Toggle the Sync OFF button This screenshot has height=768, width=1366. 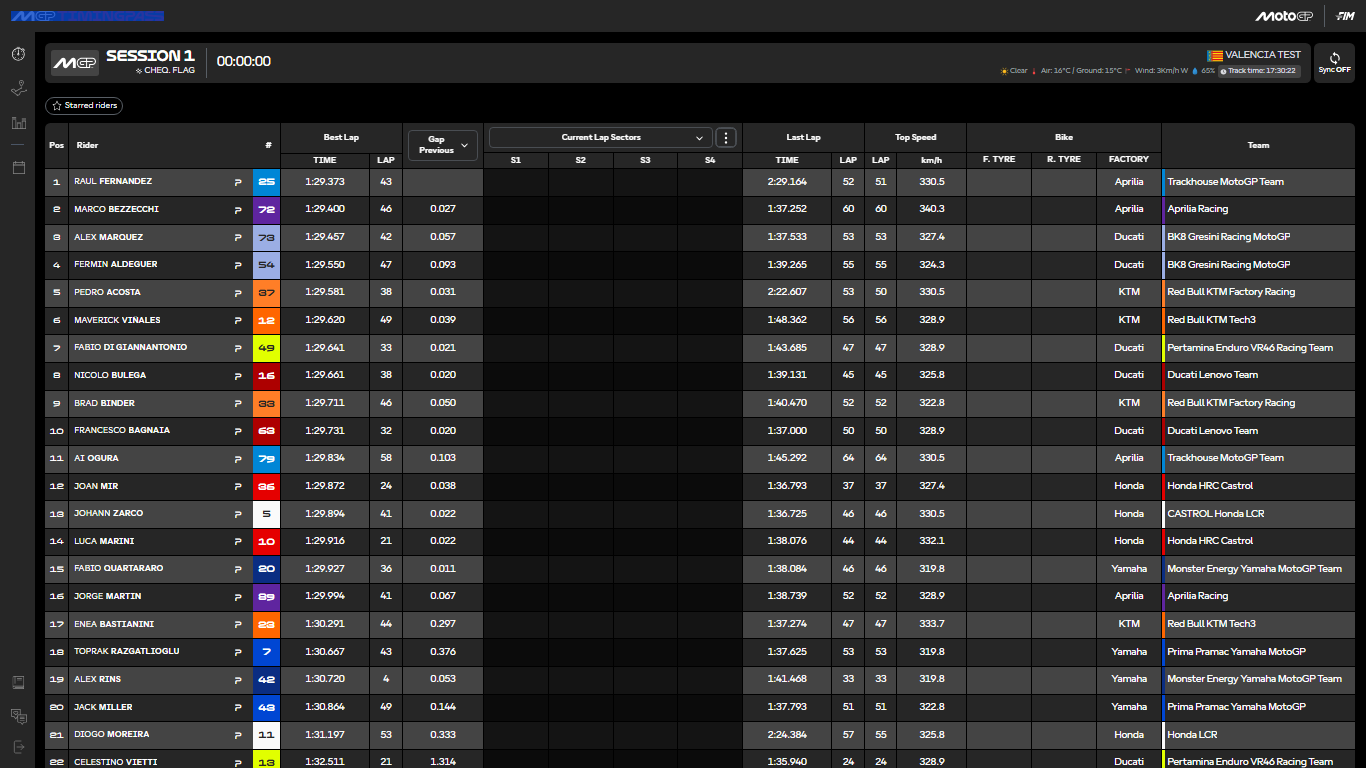pyautogui.click(x=1334, y=63)
